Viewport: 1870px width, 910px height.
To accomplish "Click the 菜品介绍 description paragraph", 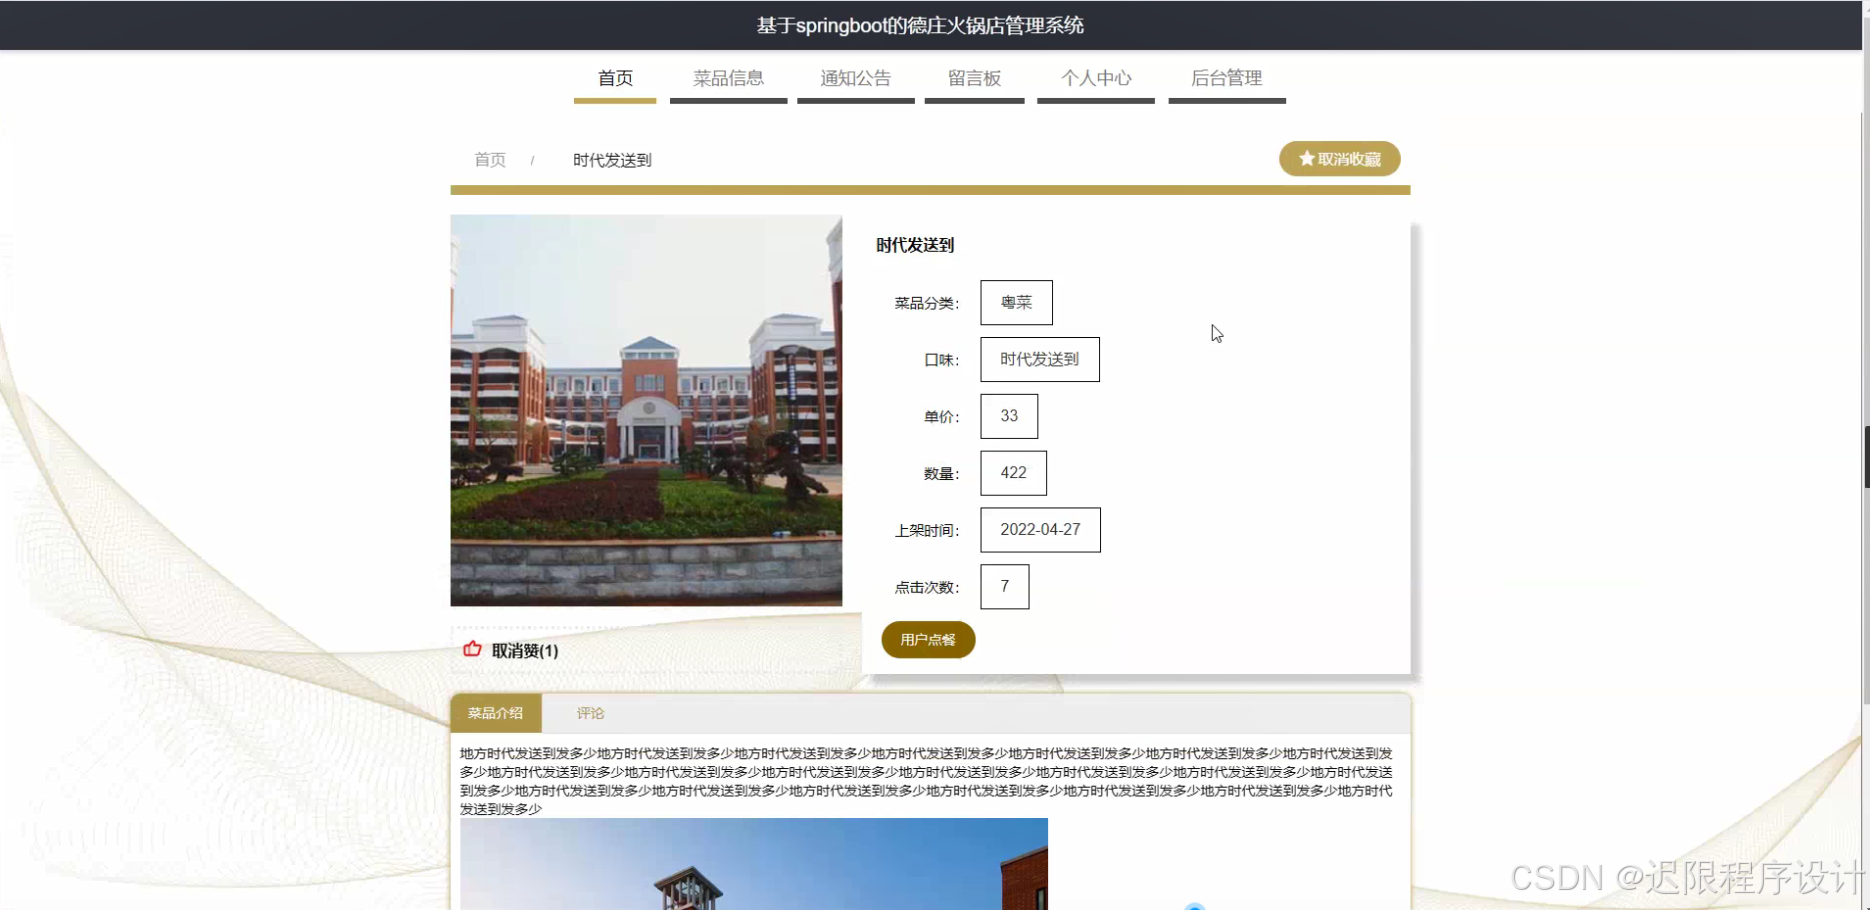I will coord(926,781).
